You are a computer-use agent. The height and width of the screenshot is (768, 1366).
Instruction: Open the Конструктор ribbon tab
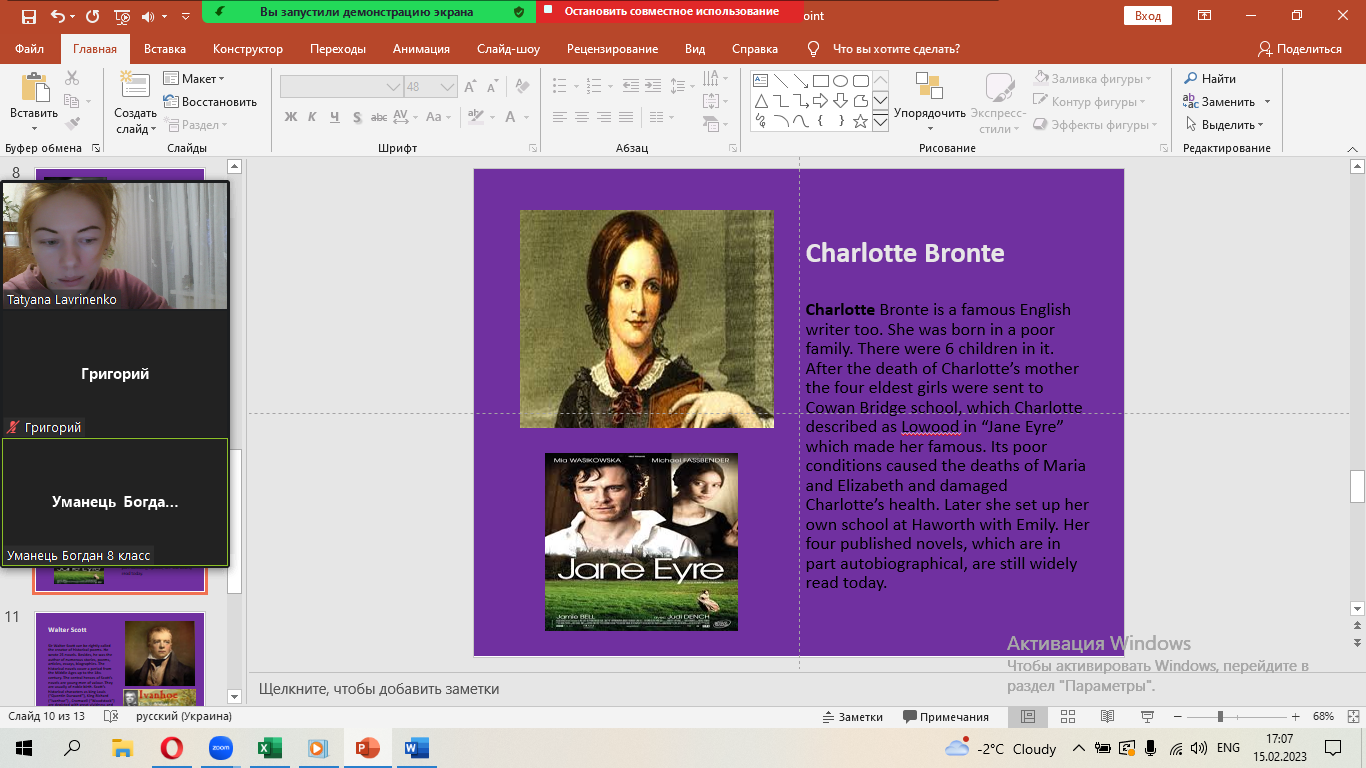(248, 49)
